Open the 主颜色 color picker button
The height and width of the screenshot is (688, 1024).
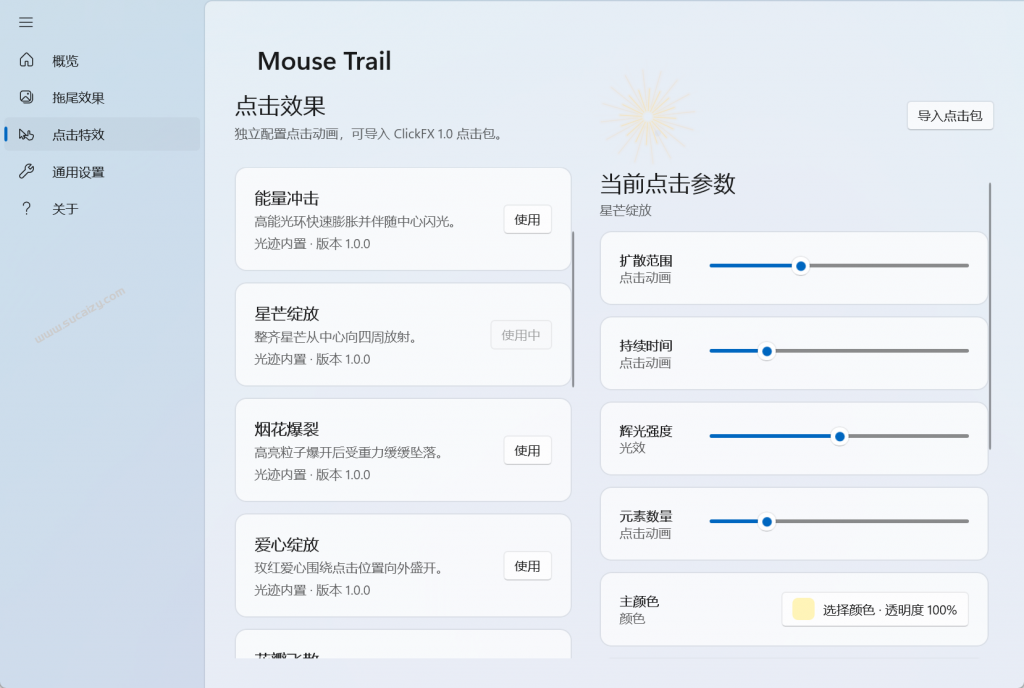pos(874,610)
